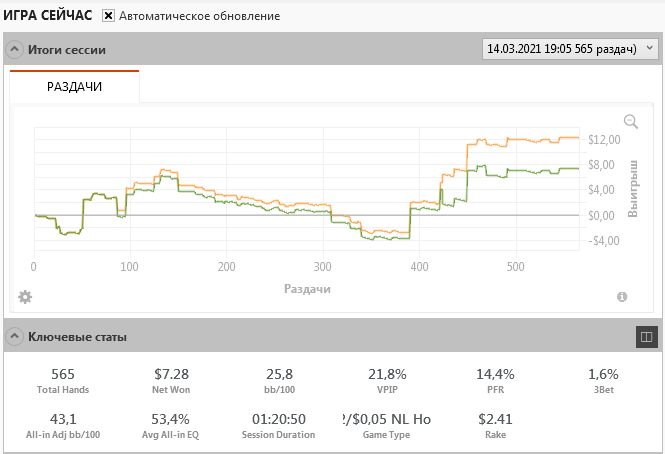Open graph settings gear icon

(x=25, y=297)
